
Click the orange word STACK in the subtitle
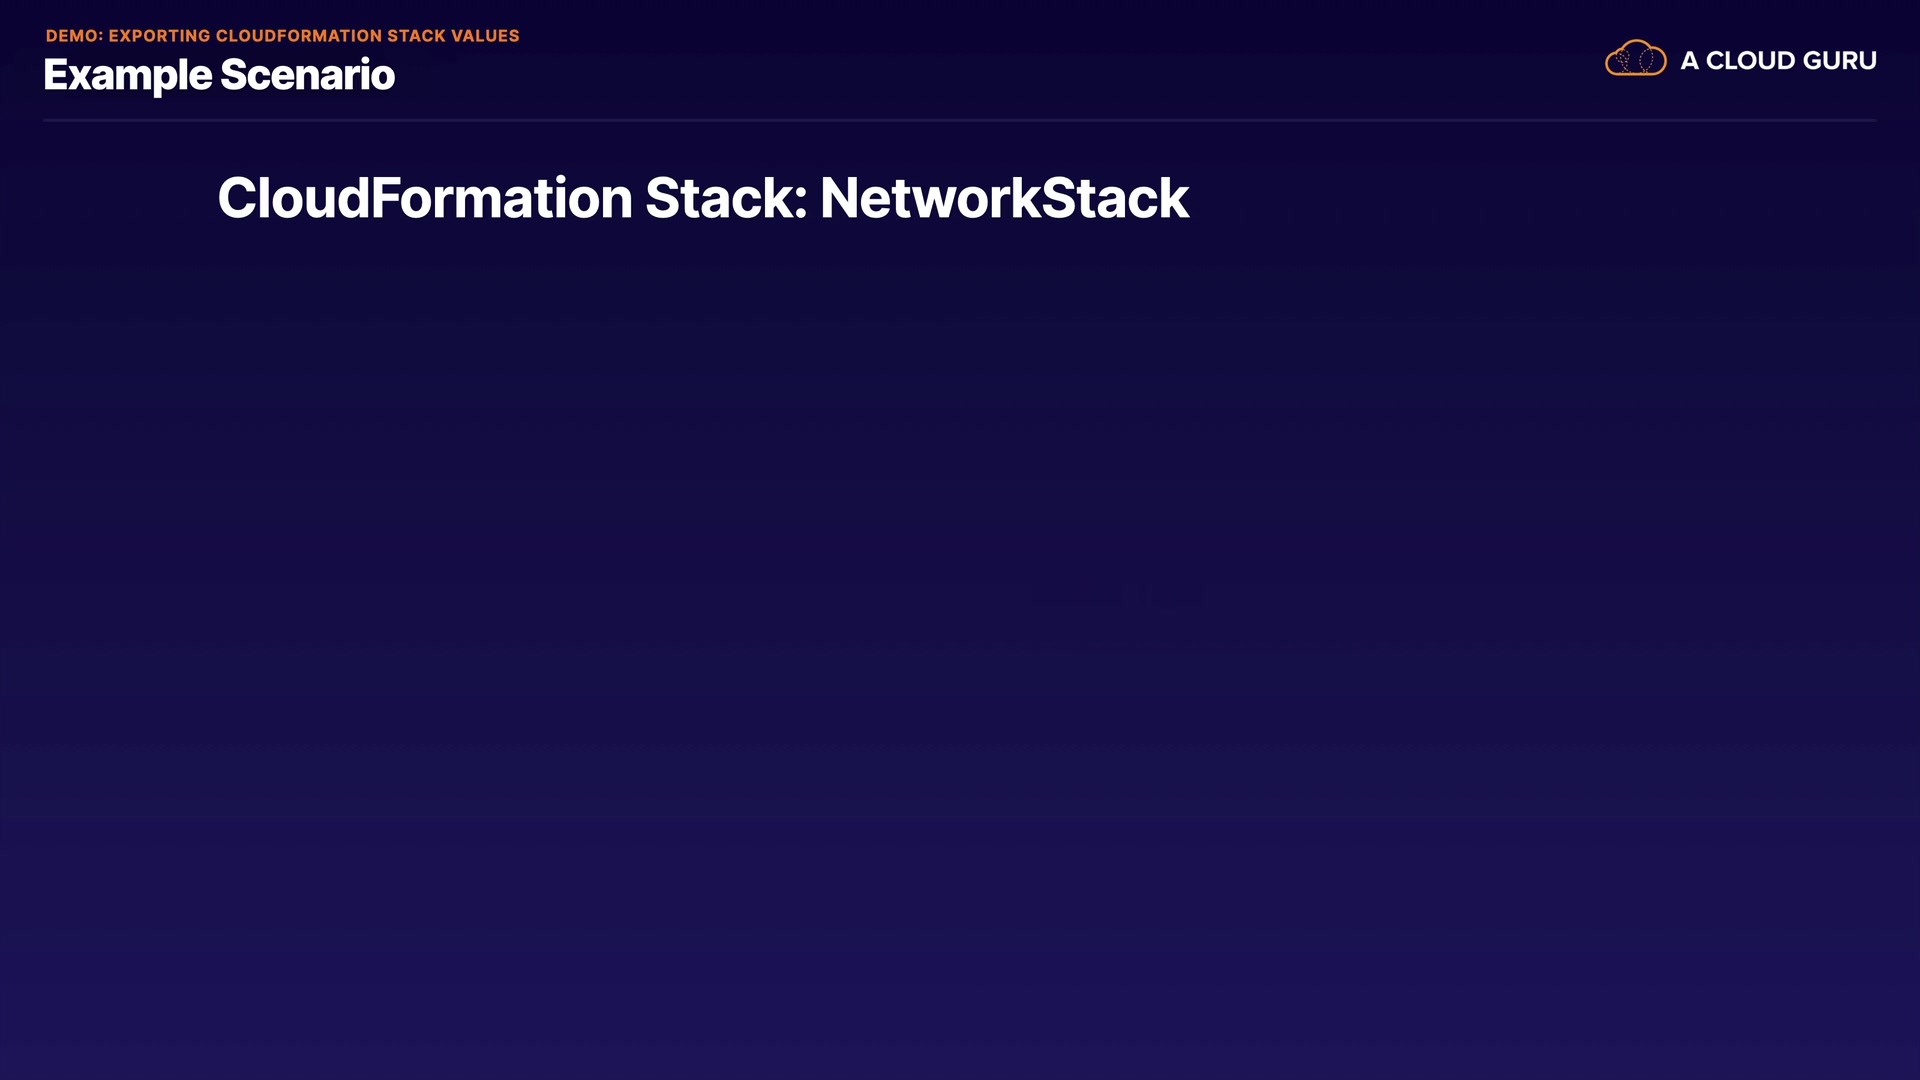point(416,36)
